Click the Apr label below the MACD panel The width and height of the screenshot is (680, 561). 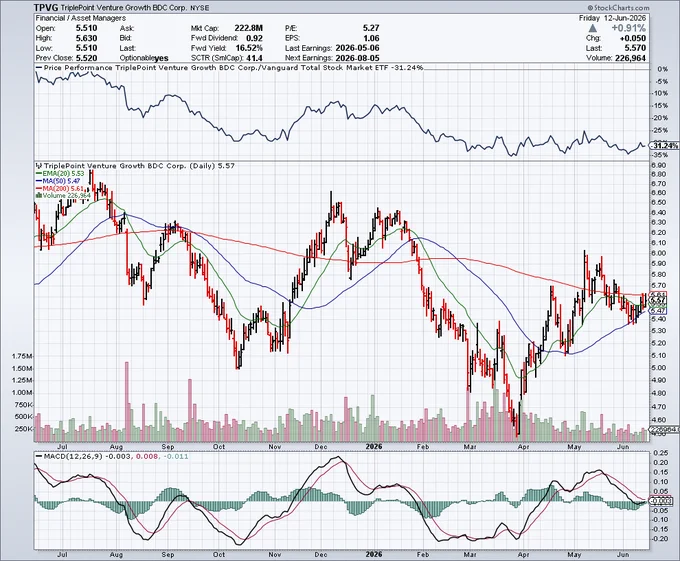click(x=523, y=554)
